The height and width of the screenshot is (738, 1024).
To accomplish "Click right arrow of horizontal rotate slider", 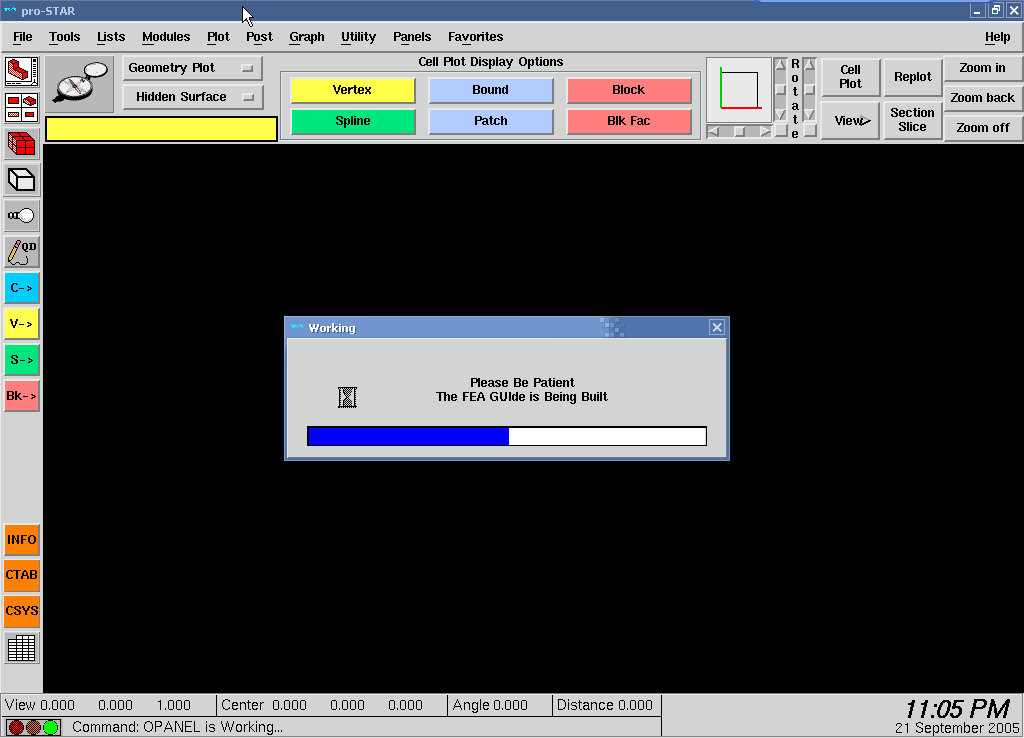I will [764, 132].
